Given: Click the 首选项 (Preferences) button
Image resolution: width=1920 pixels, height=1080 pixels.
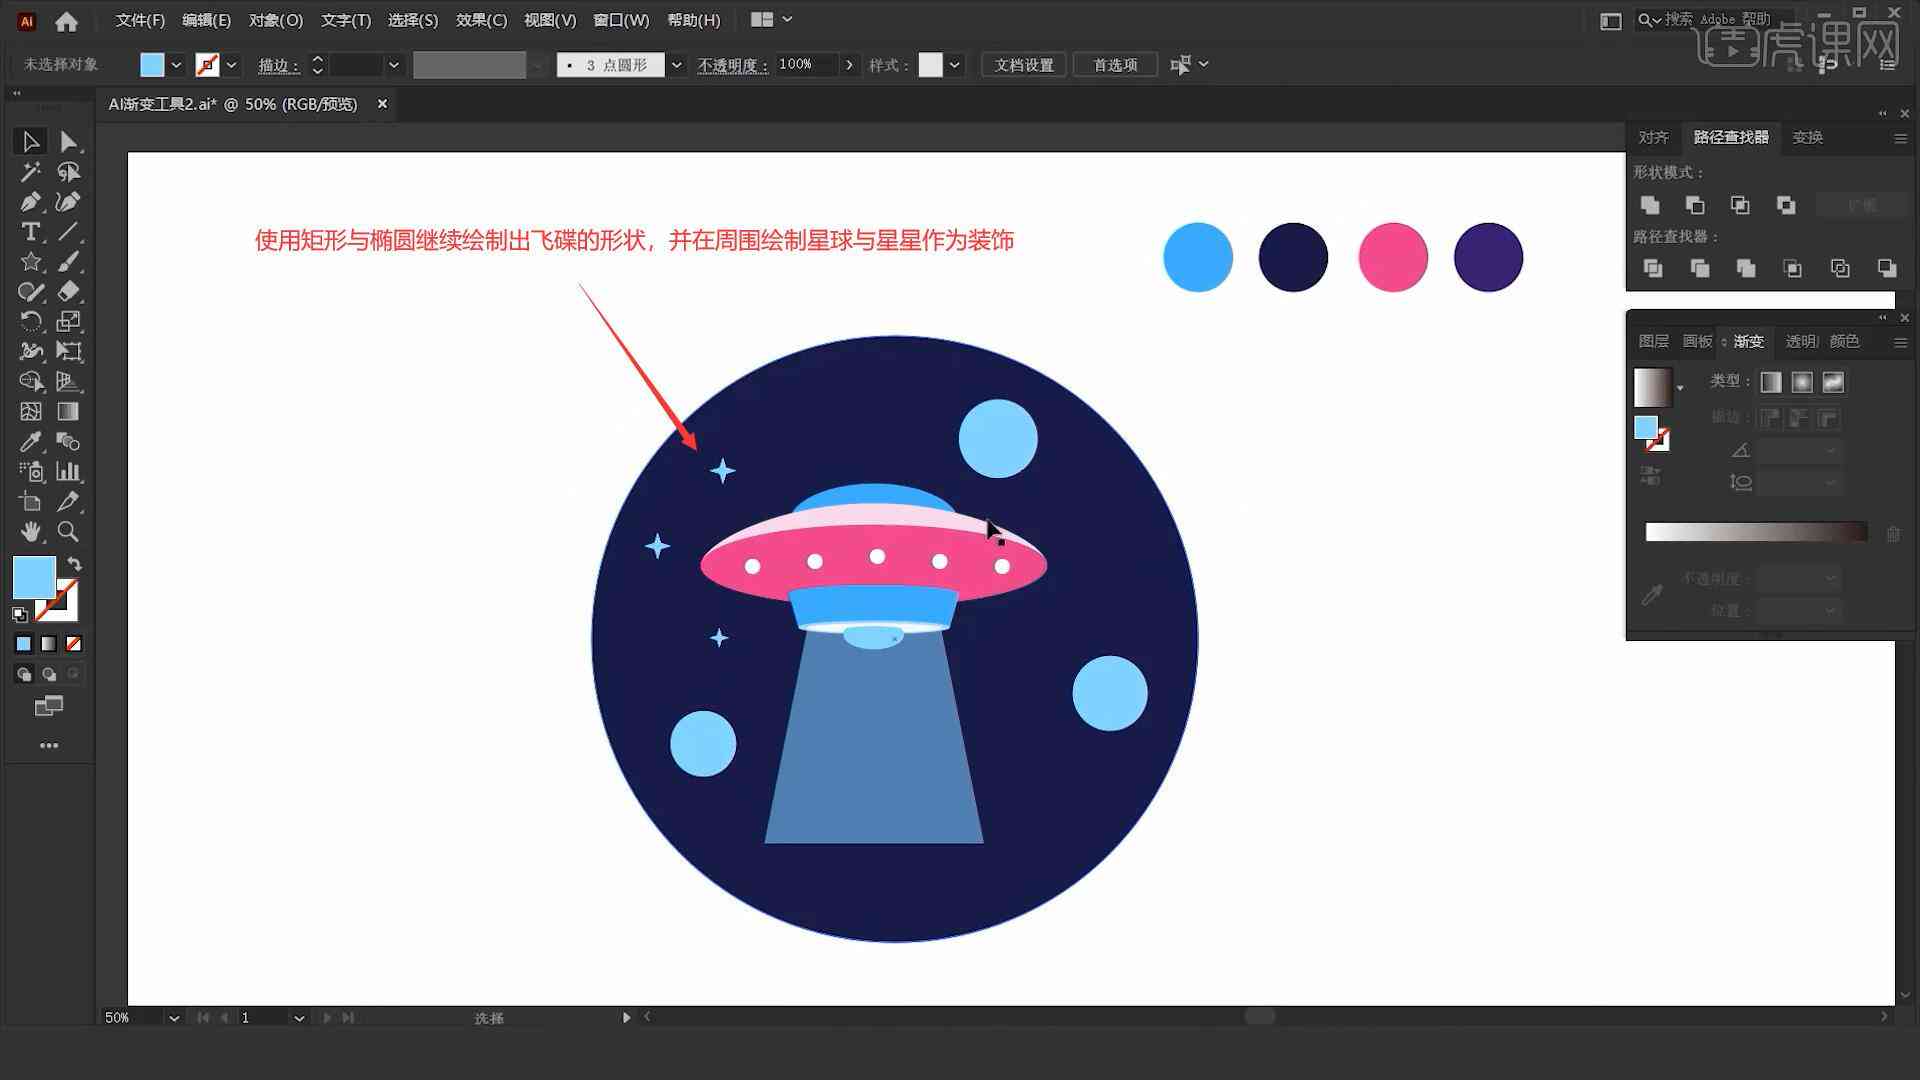Looking at the screenshot, I should [x=1112, y=63].
